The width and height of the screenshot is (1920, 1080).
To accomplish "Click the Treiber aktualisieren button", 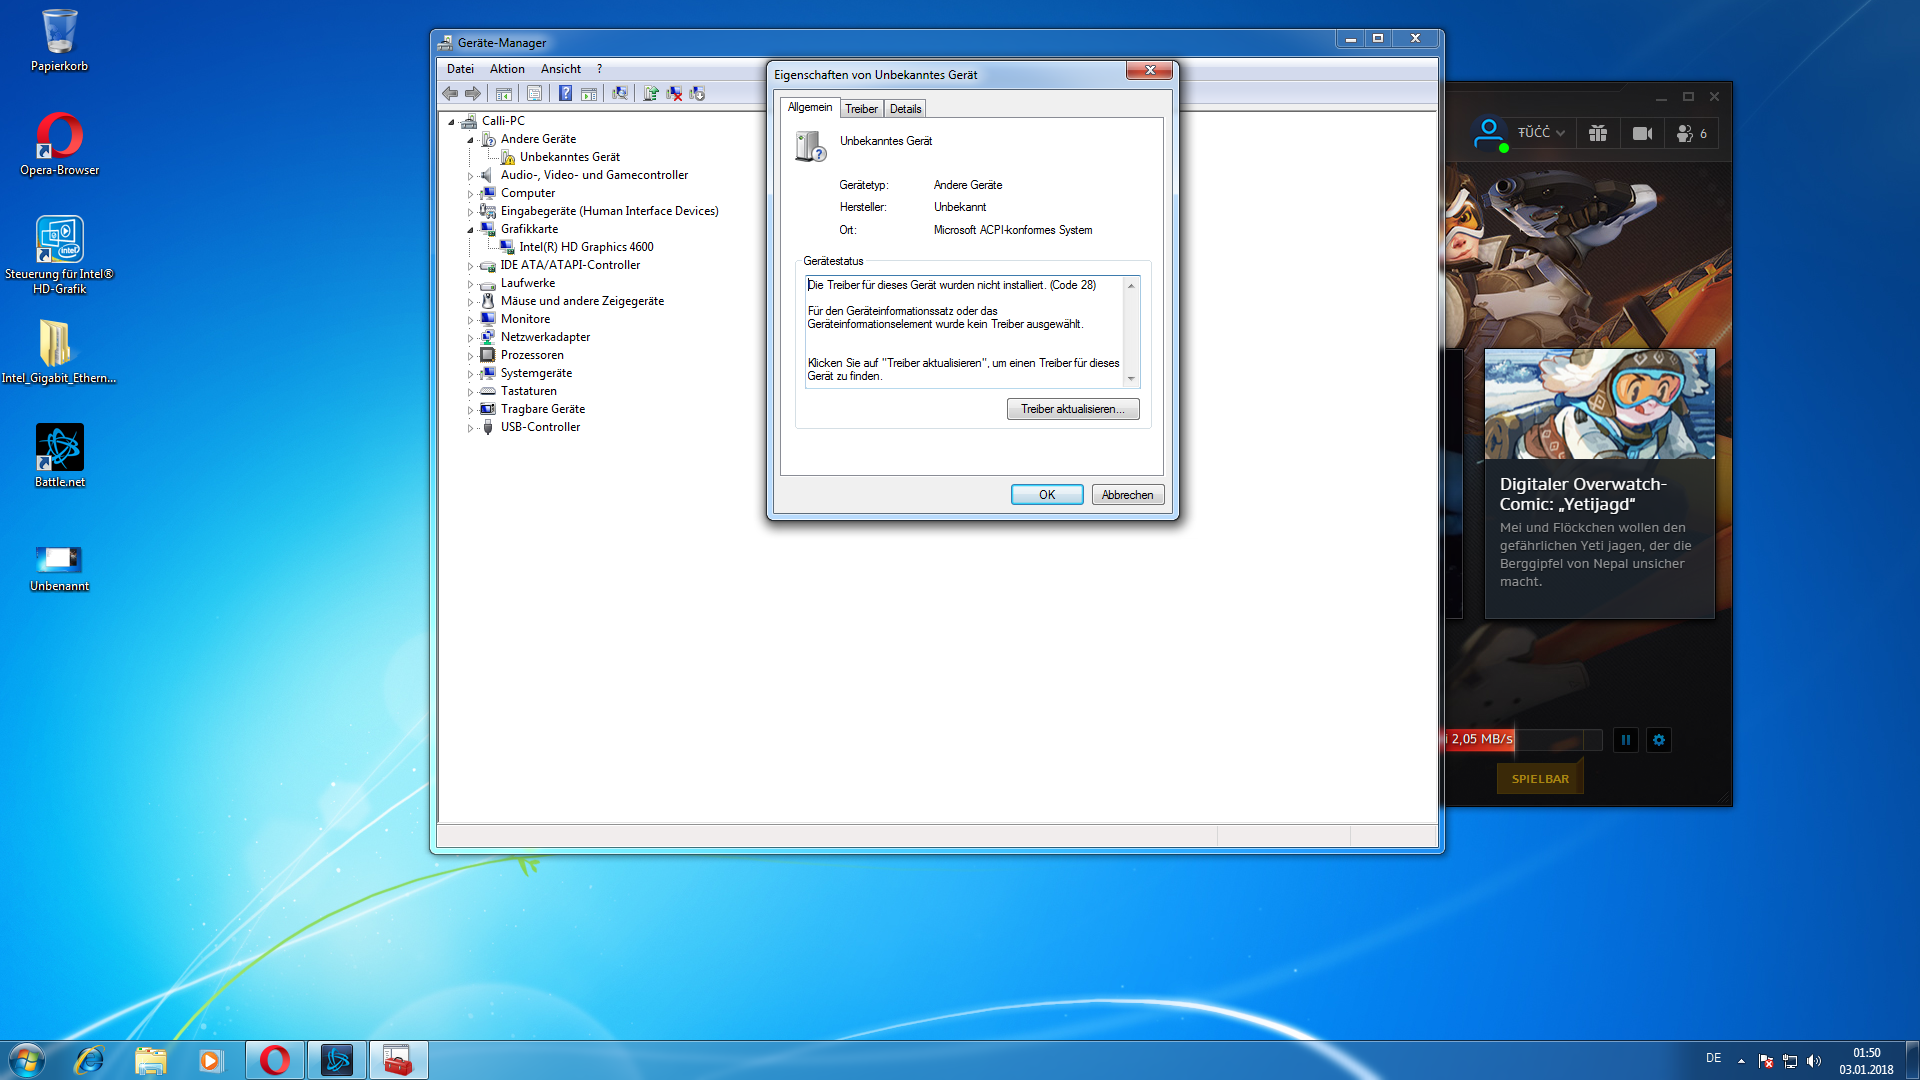I will click(x=1072, y=409).
